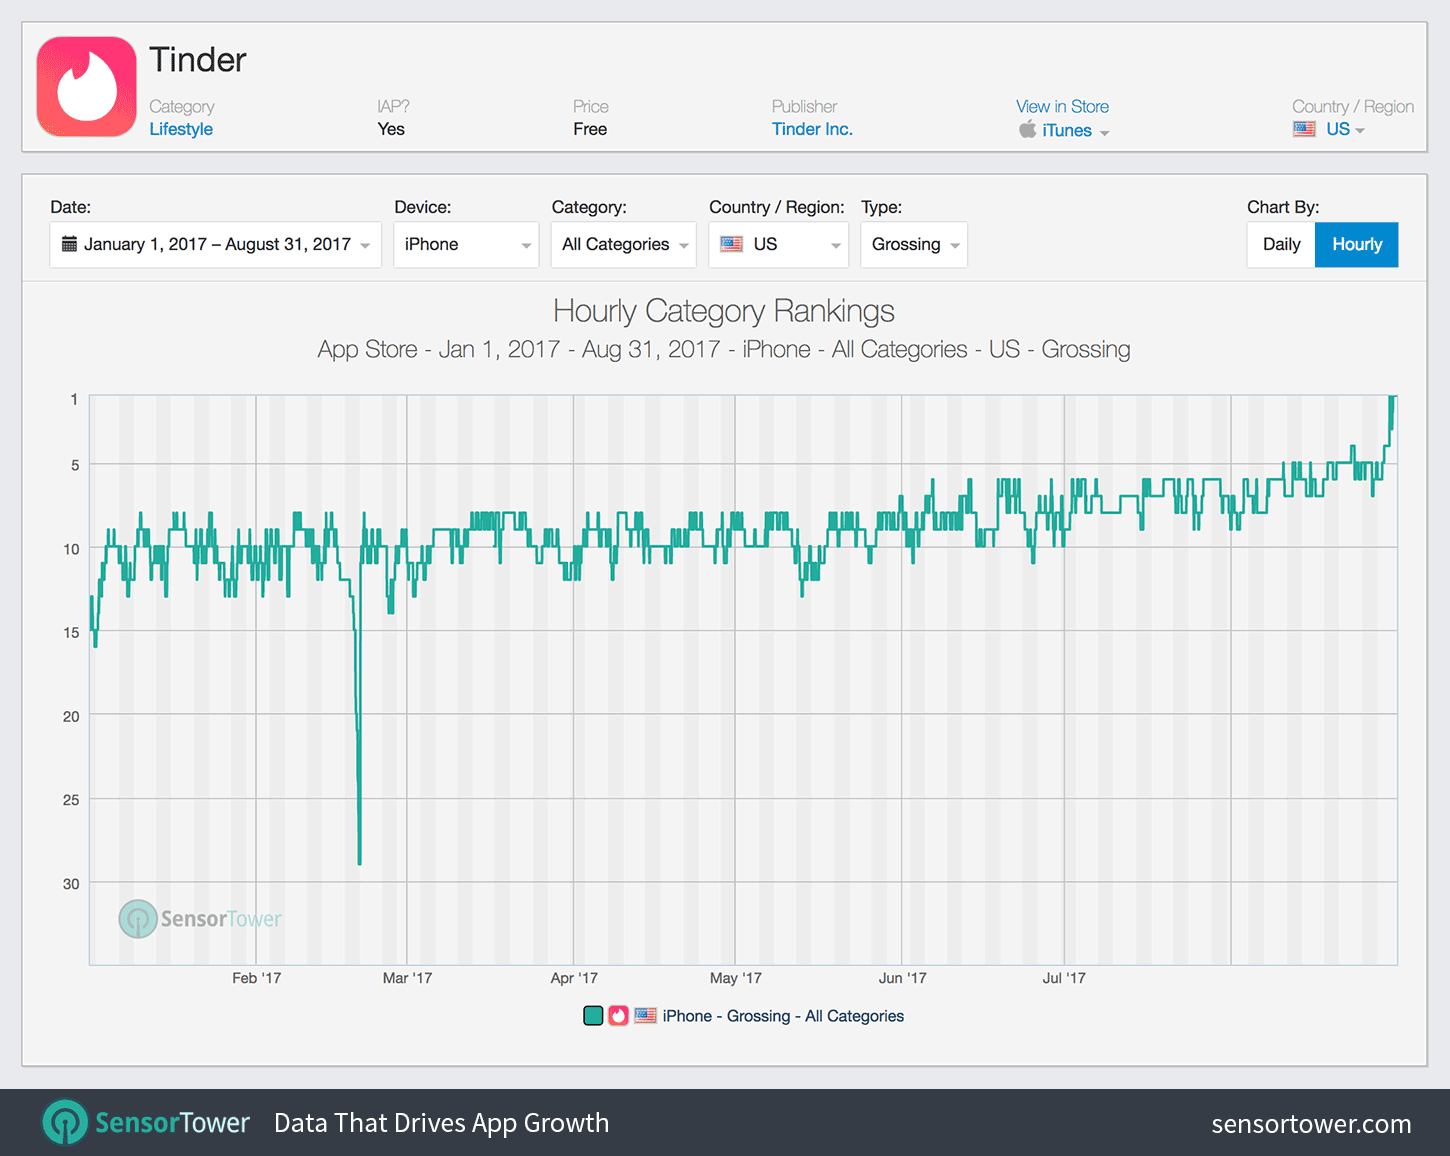
Task: Open the Country / Region filter dropdown
Action: (x=779, y=245)
